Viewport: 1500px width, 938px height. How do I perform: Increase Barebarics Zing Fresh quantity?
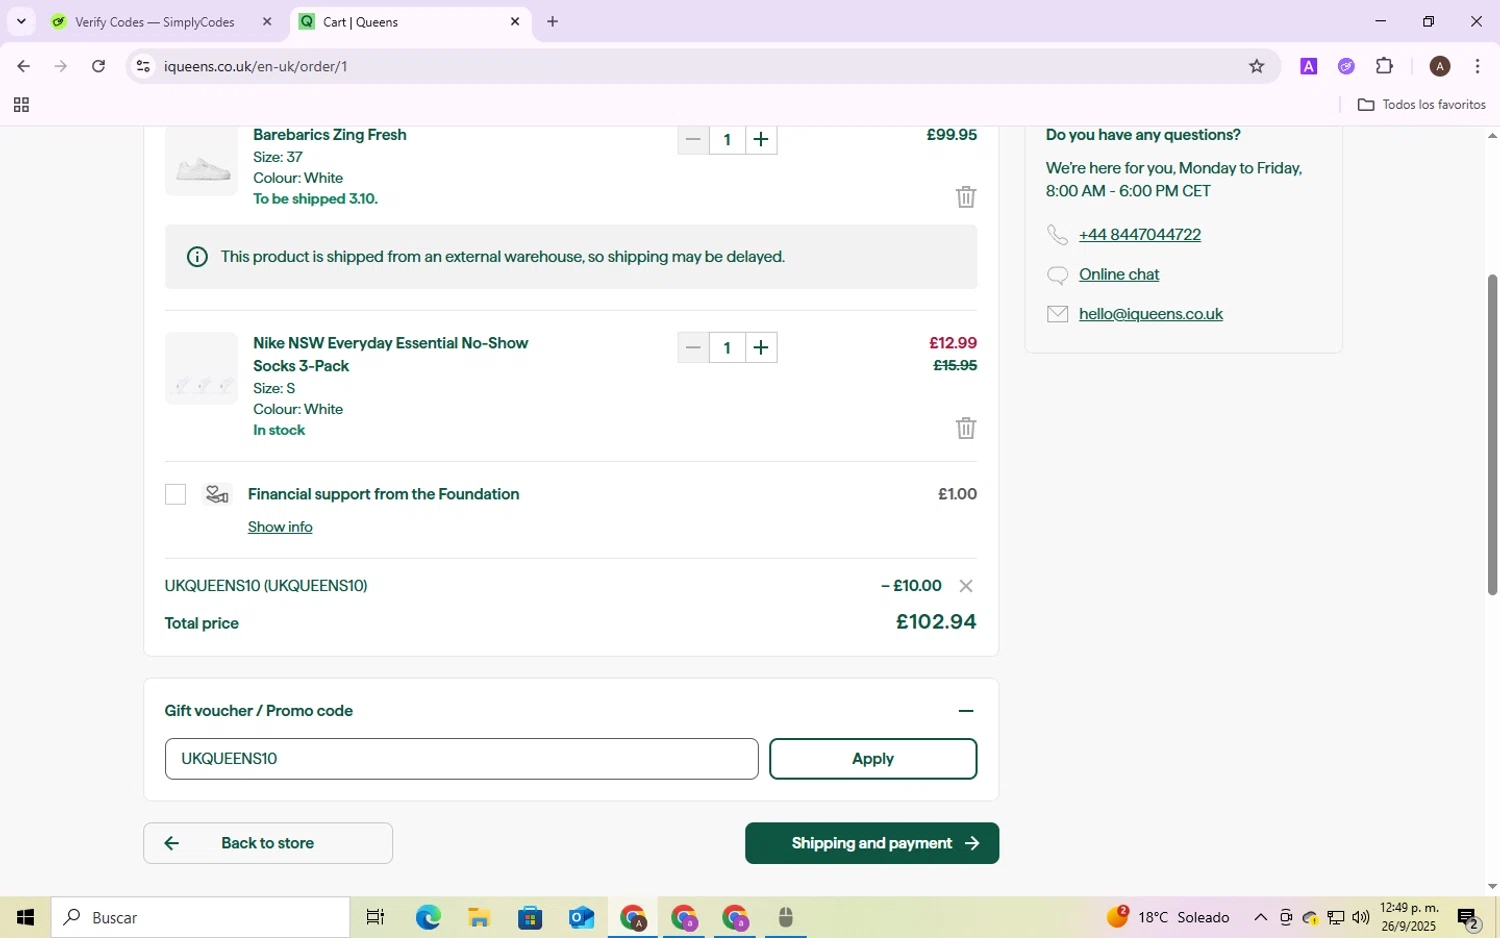click(x=761, y=140)
